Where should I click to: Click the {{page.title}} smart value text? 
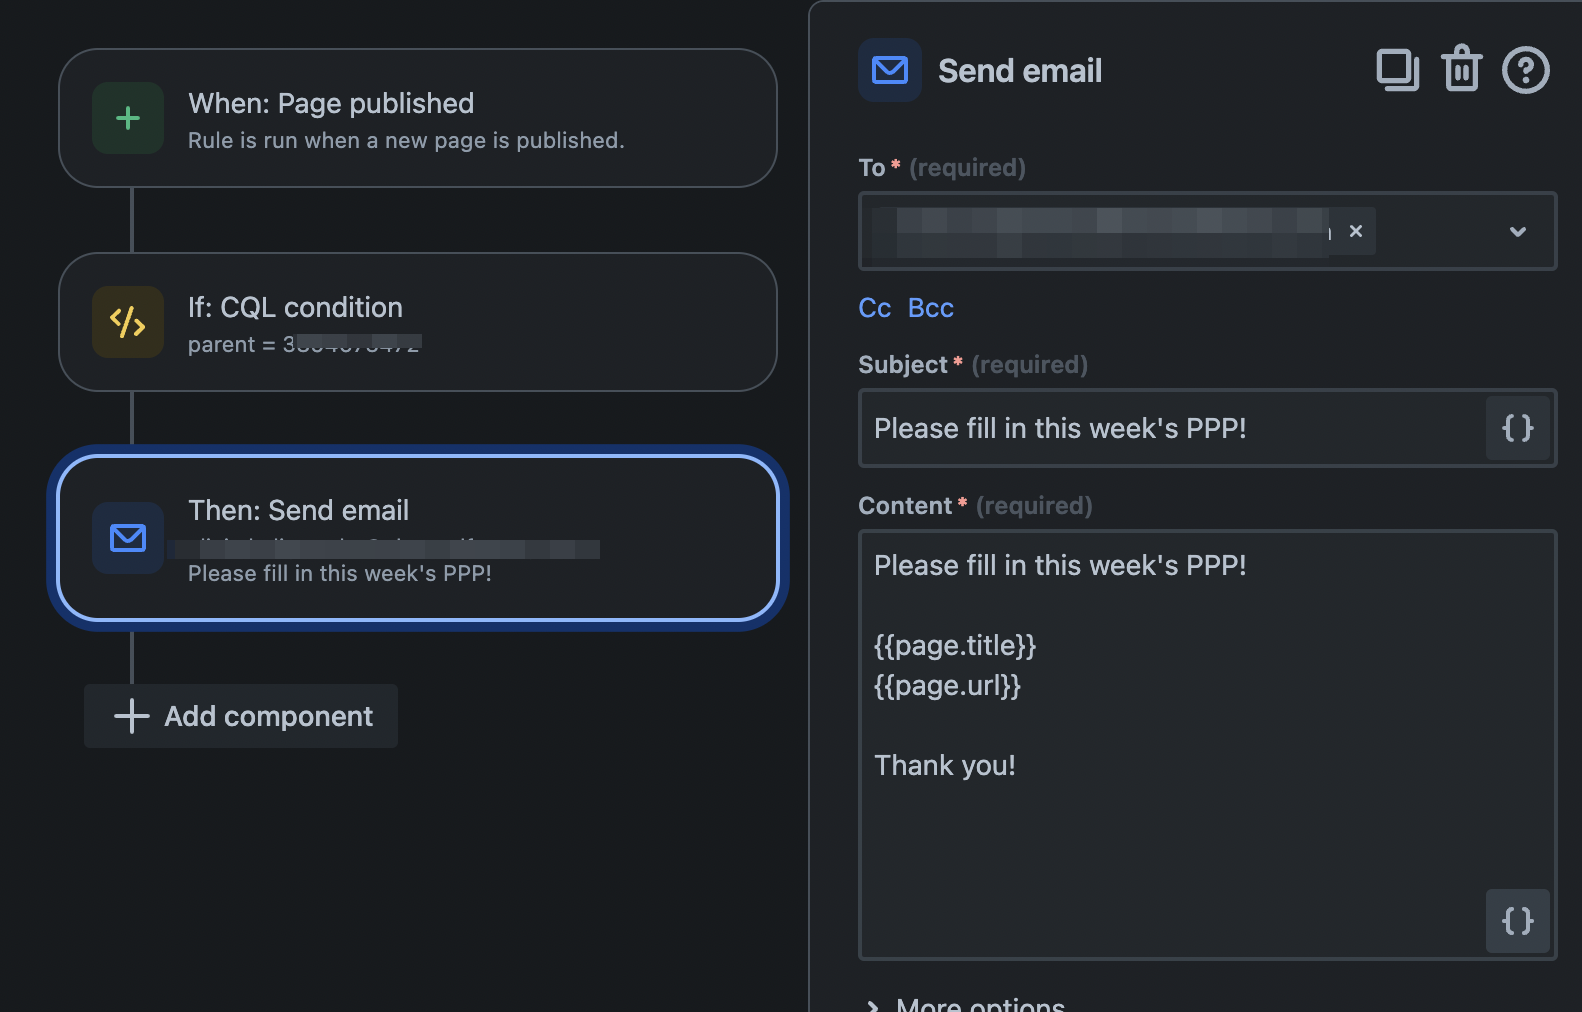(x=955, y=646)
